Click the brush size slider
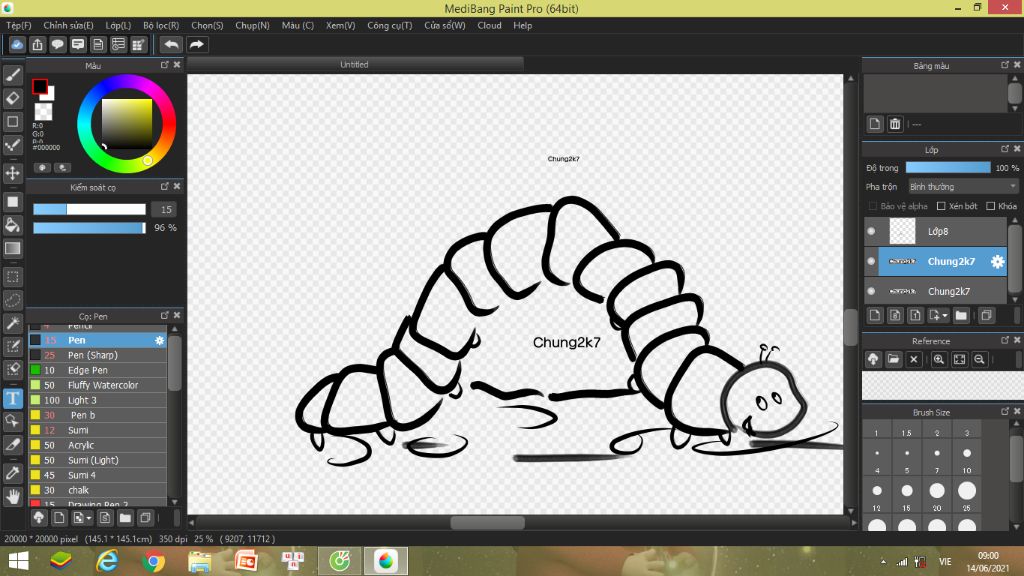This screenshot has height=576, width=1024. click(x=89, y=210)
